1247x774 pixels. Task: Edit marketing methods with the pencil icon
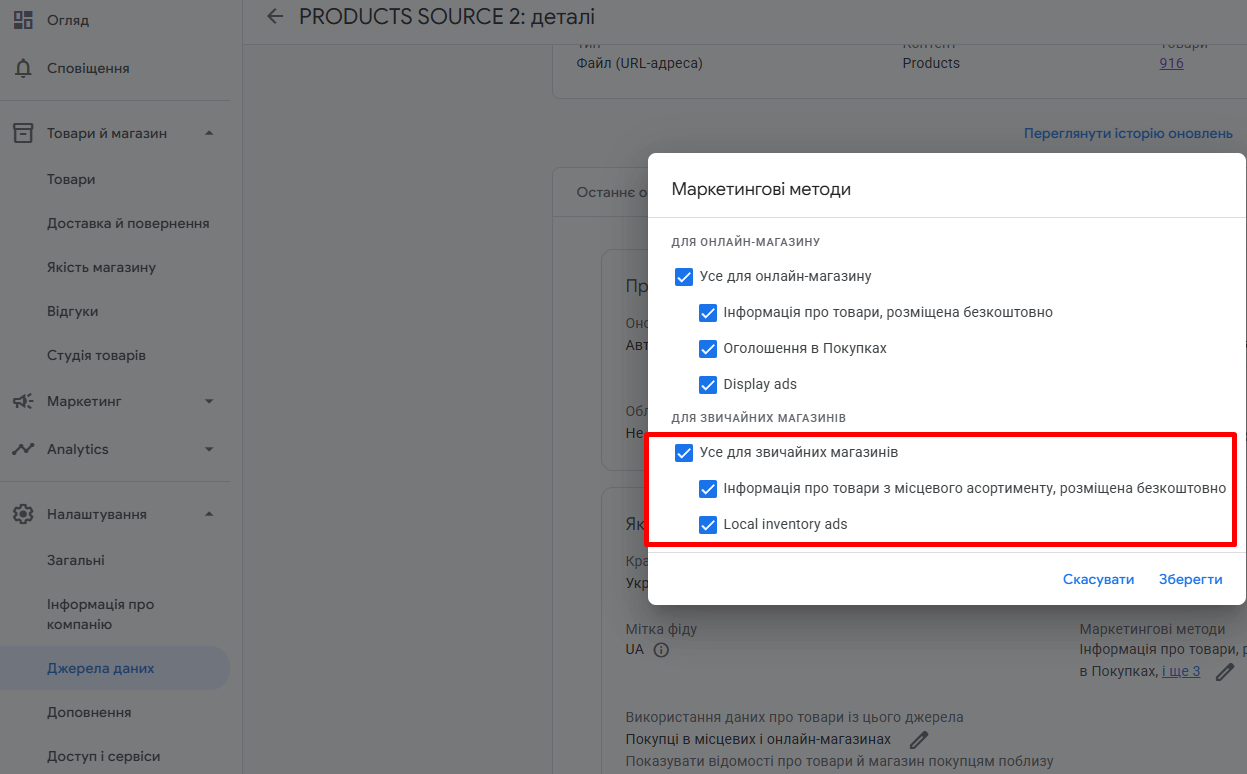[x=1225, y=672]
